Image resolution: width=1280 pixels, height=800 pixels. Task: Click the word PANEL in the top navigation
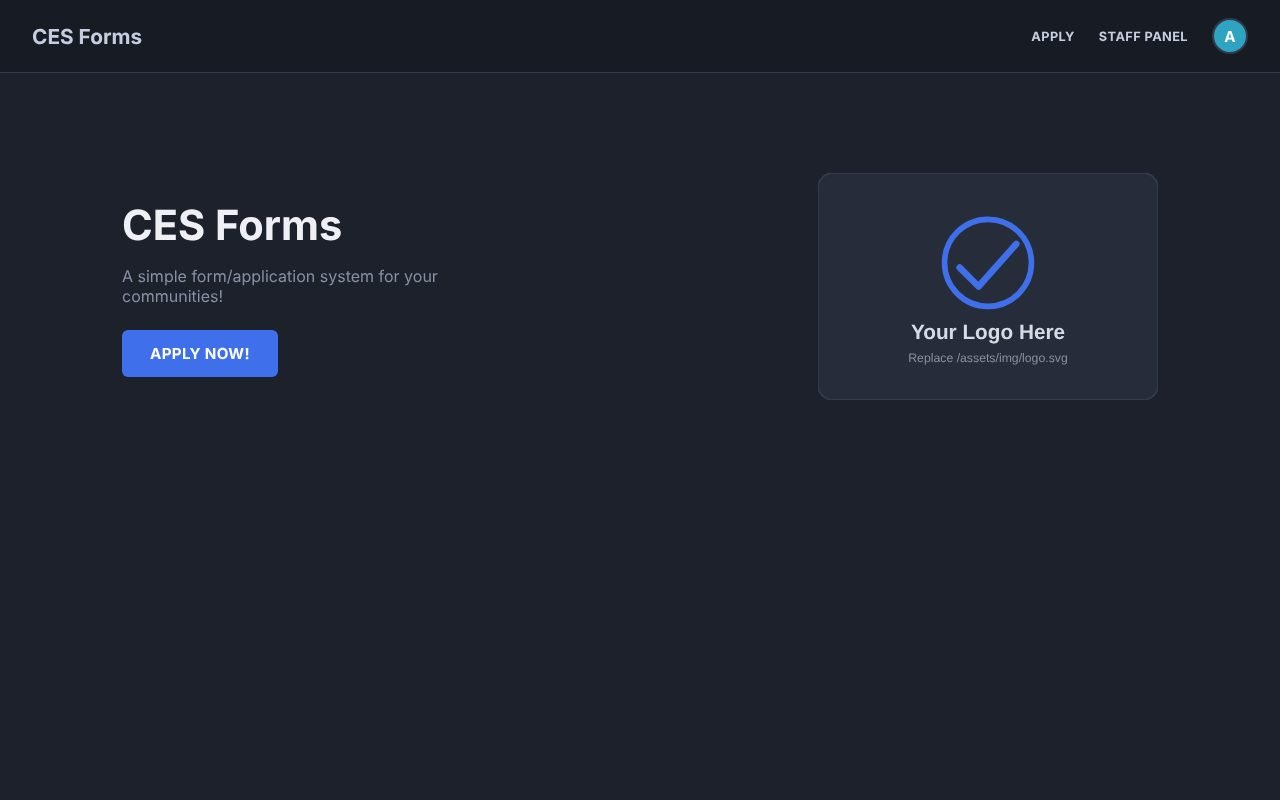tap(1166, 36)
